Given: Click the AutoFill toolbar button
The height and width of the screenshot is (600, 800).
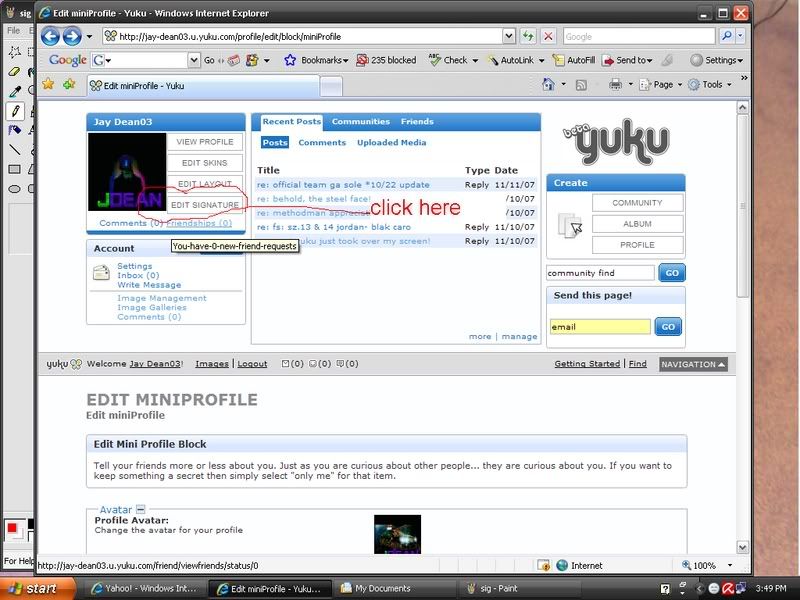Looking at the screenshot, I should 574,60.
